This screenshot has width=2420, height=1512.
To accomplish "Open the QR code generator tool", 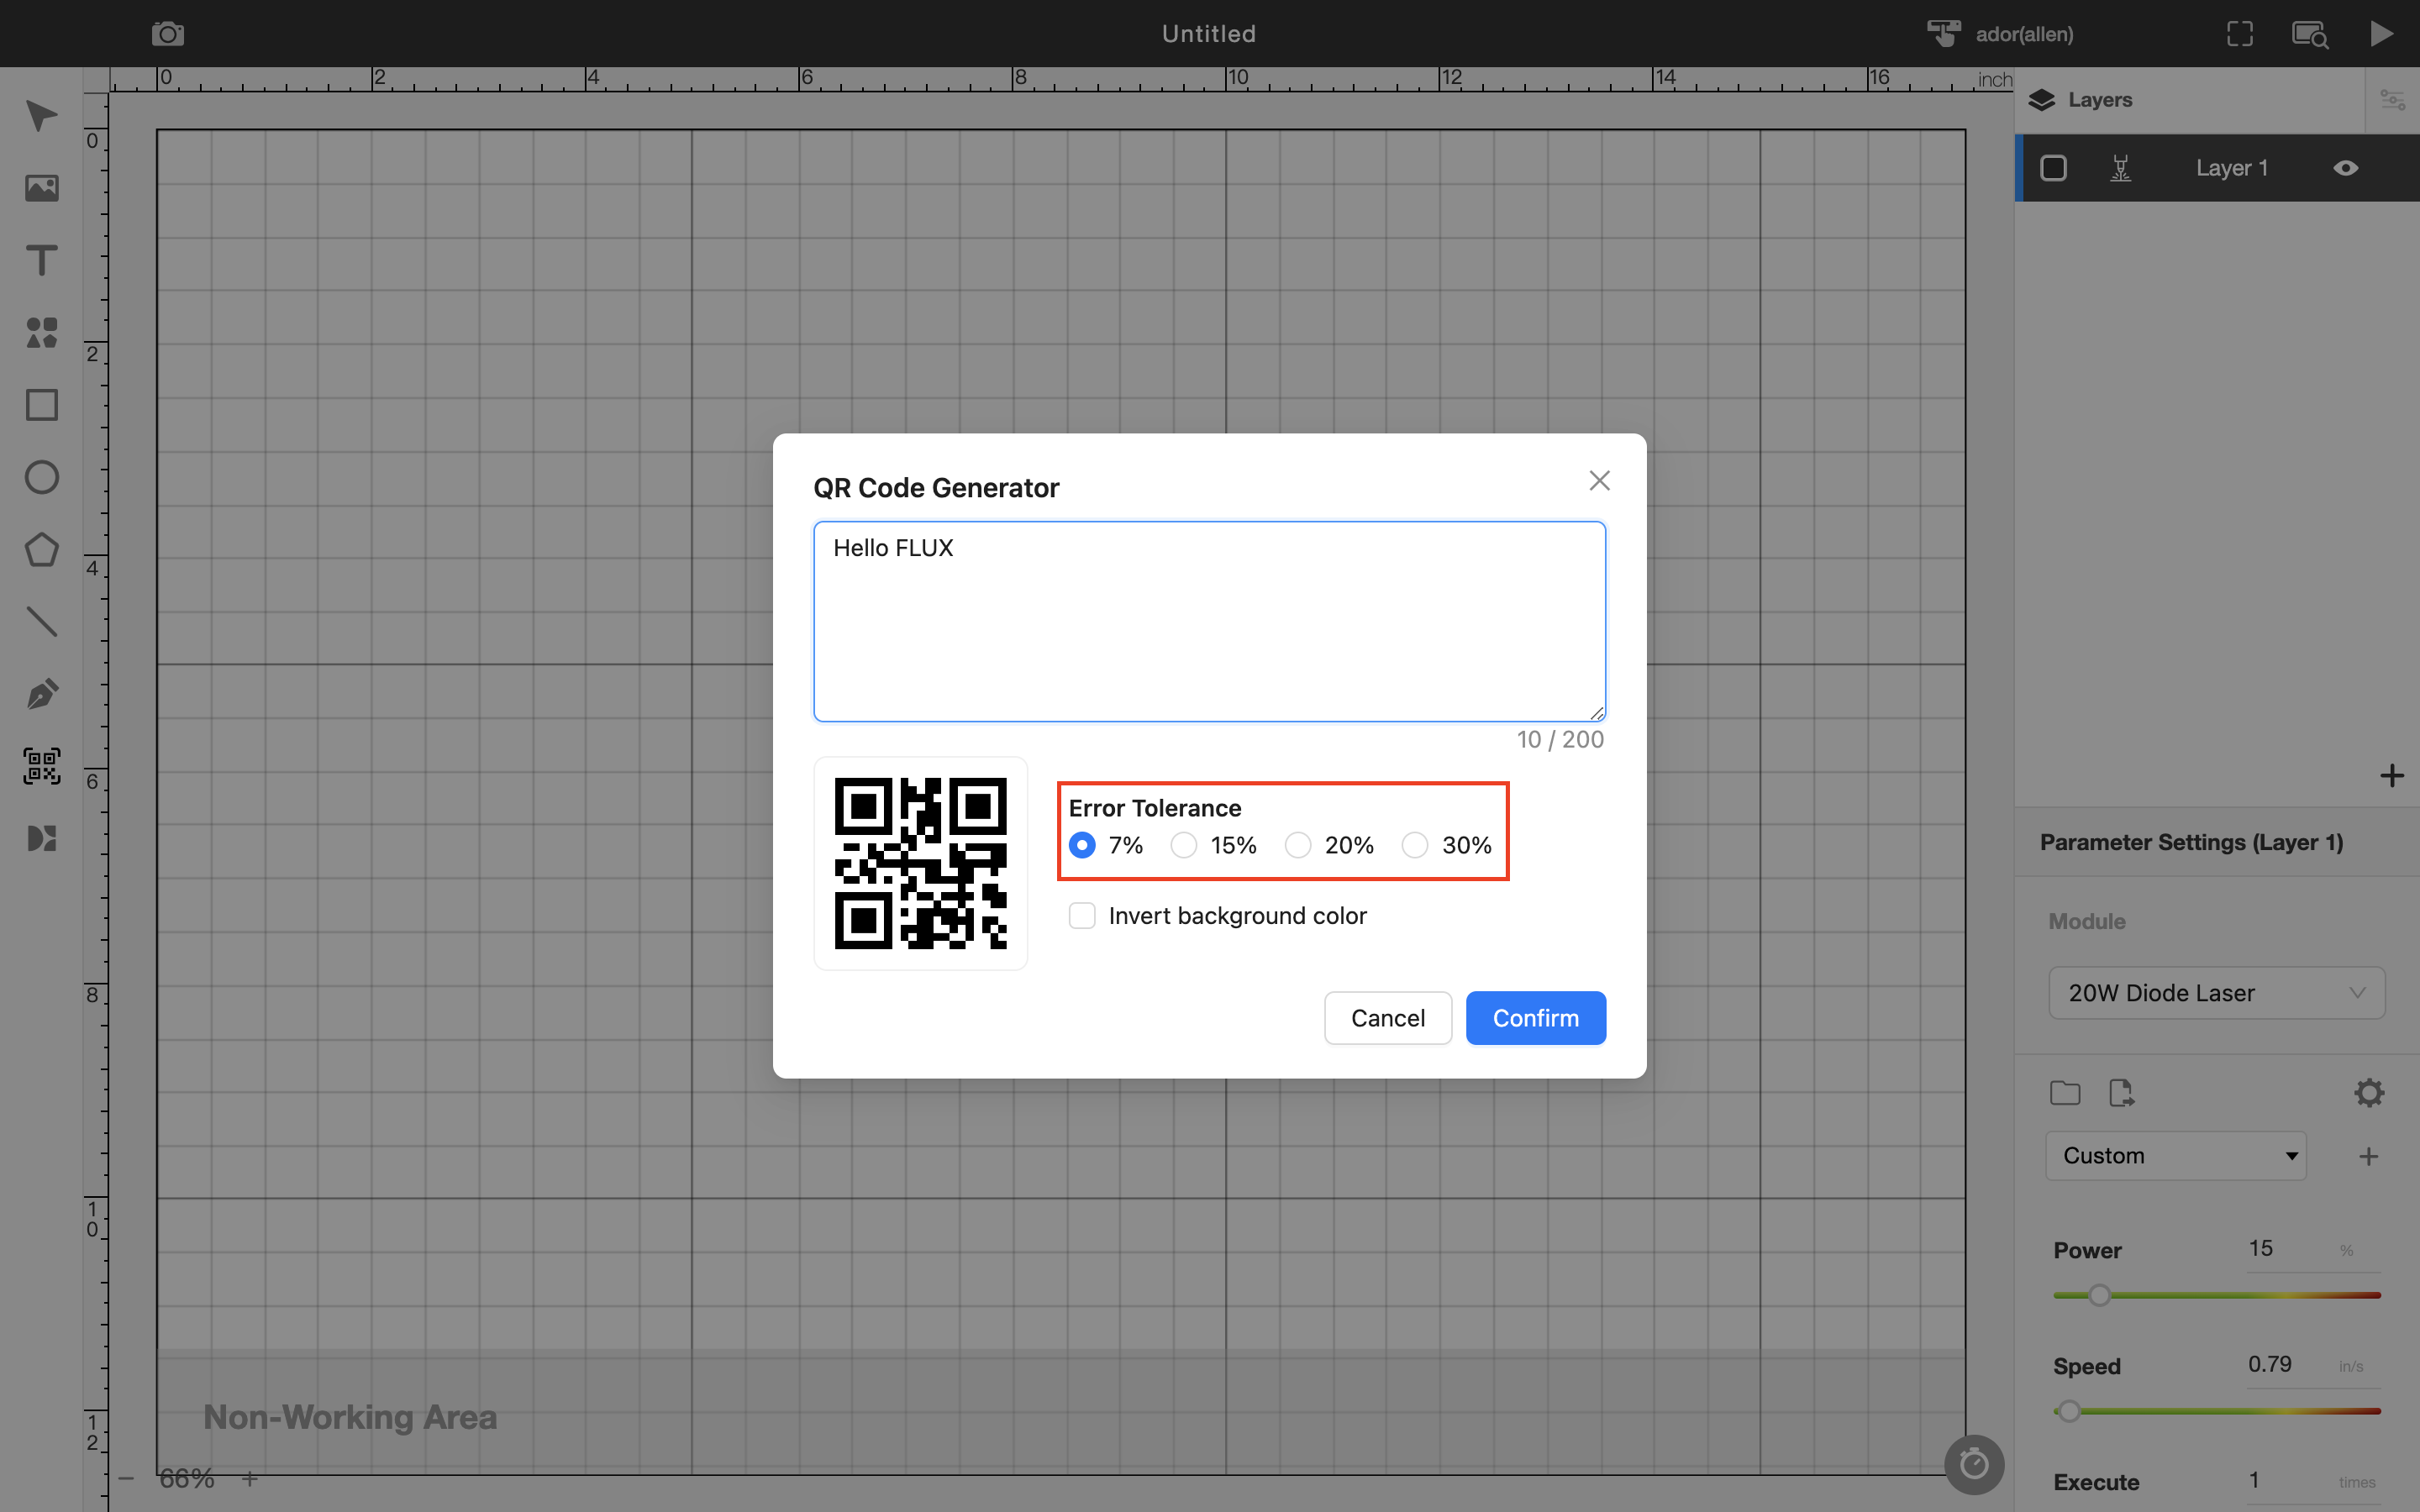I will tap(41, 766).
